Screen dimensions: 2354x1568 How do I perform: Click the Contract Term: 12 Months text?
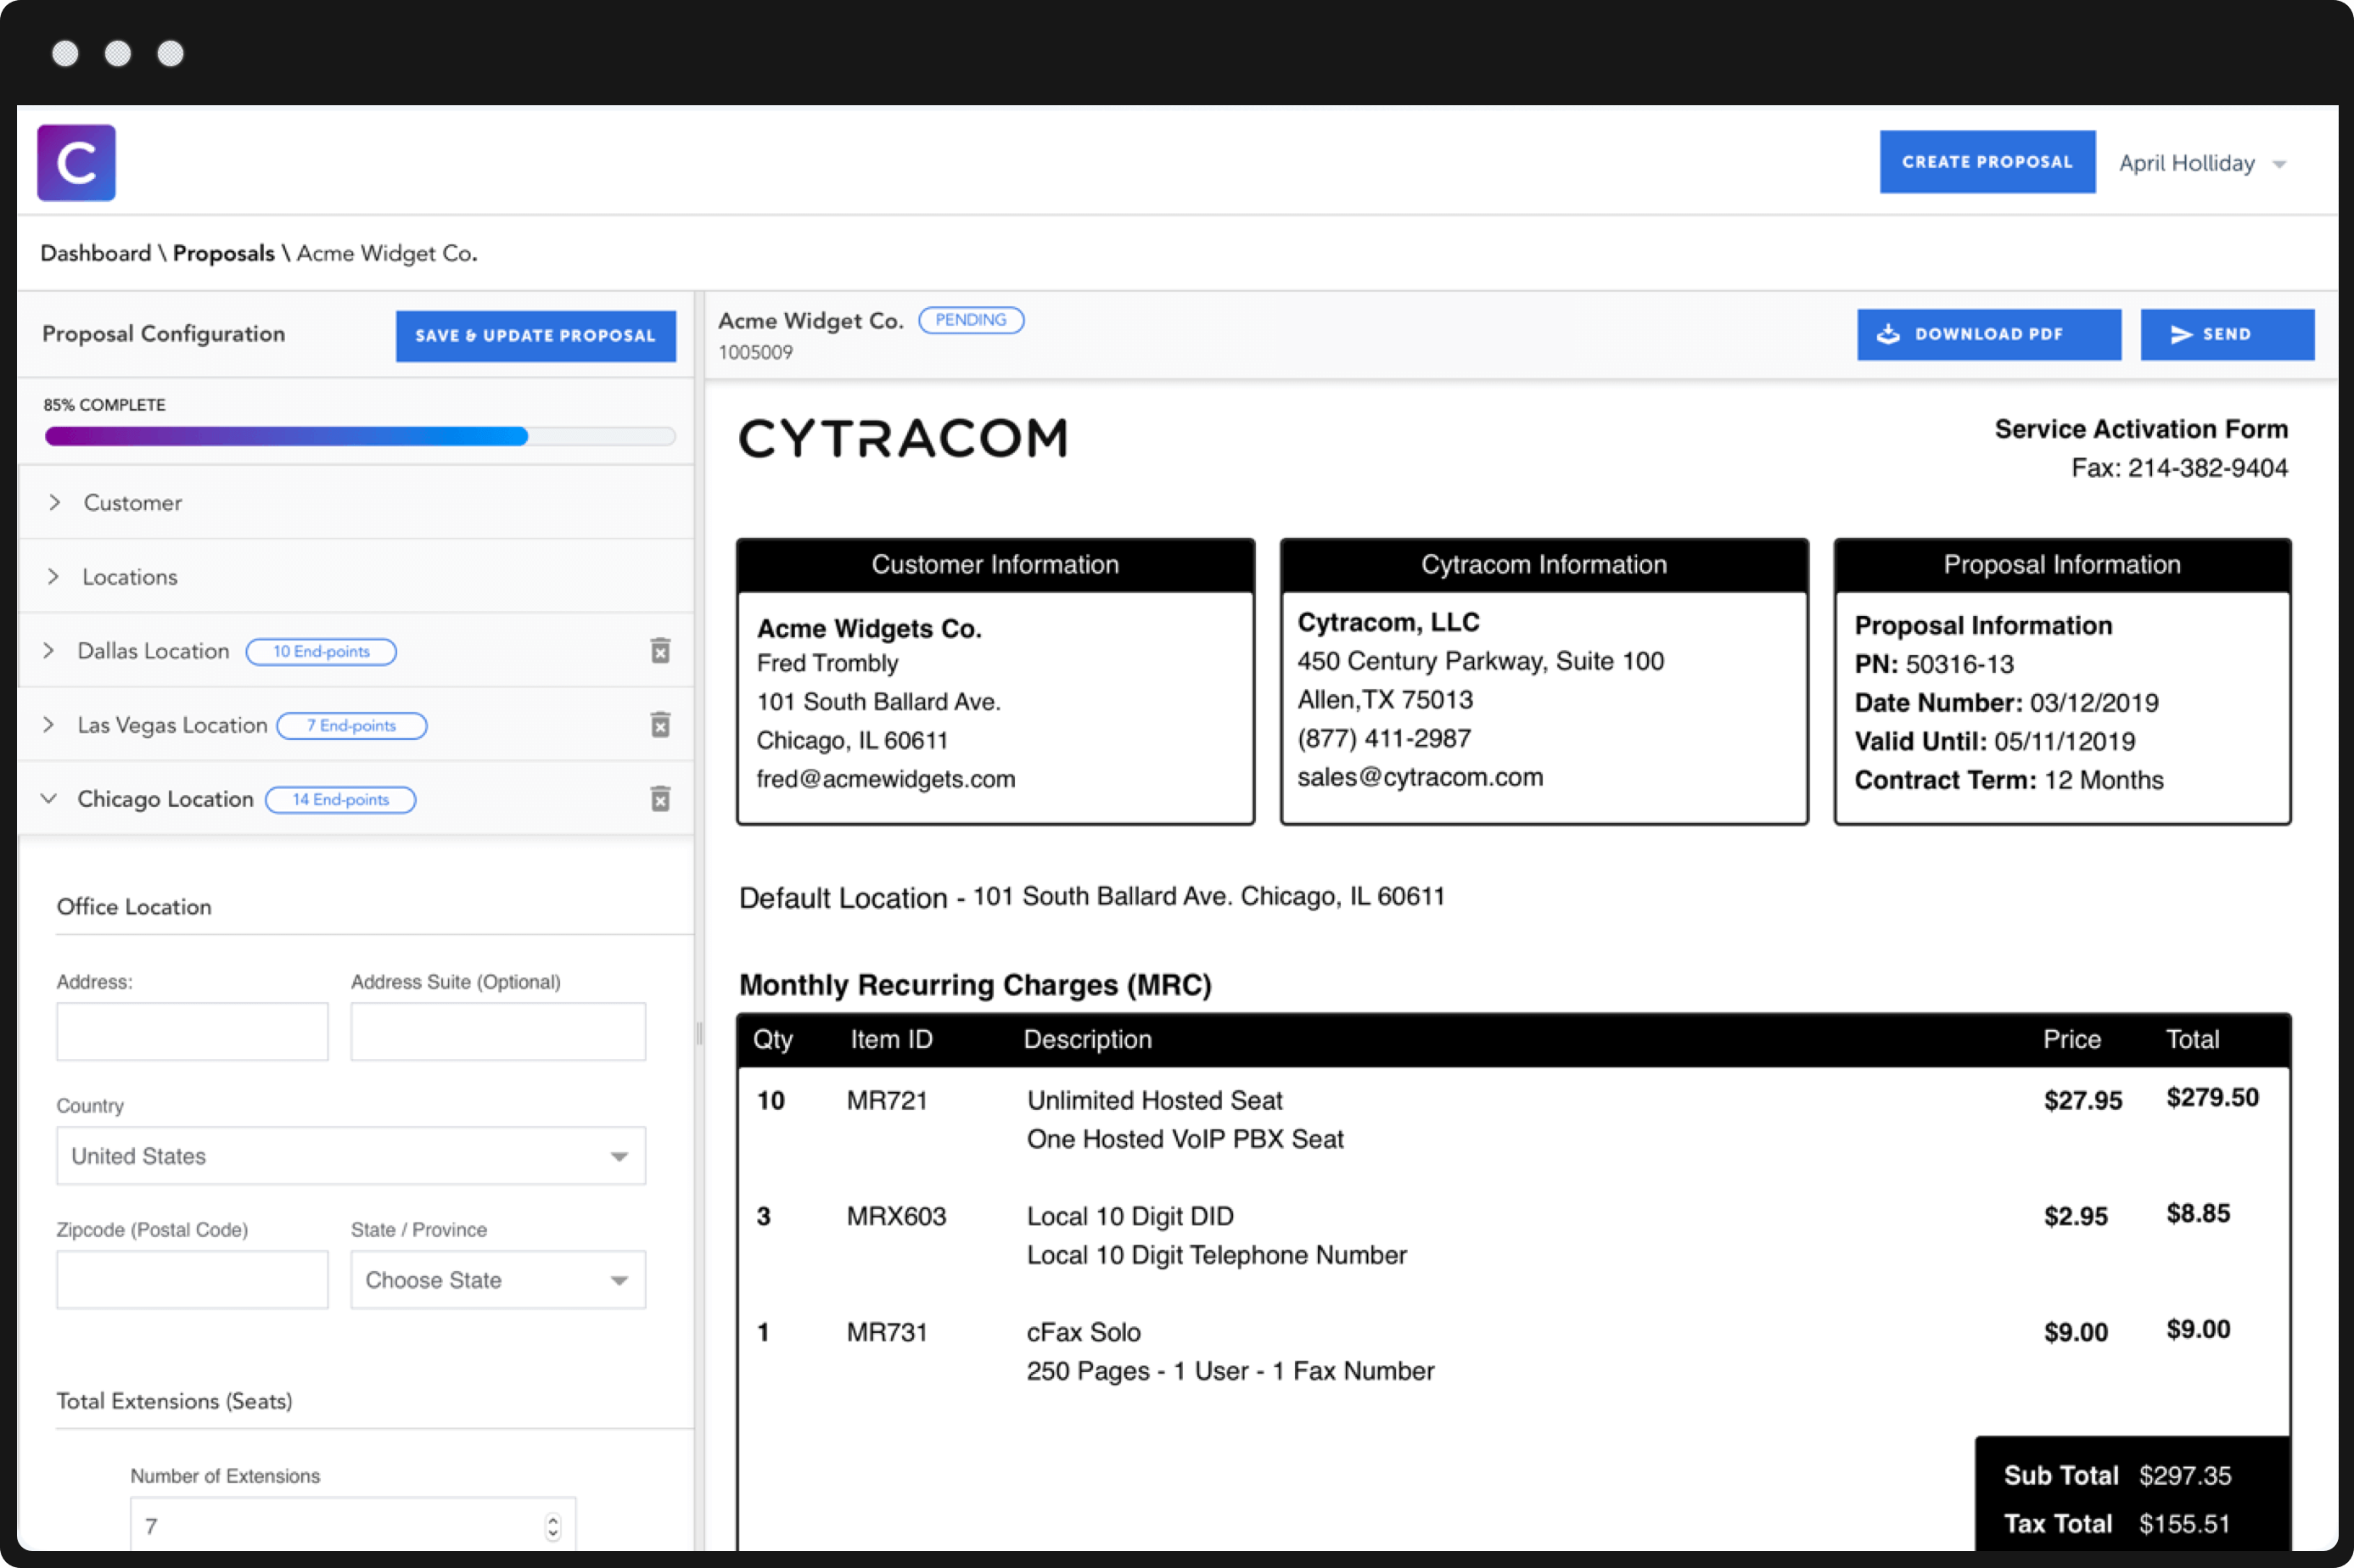click(x=2009, y=781)
